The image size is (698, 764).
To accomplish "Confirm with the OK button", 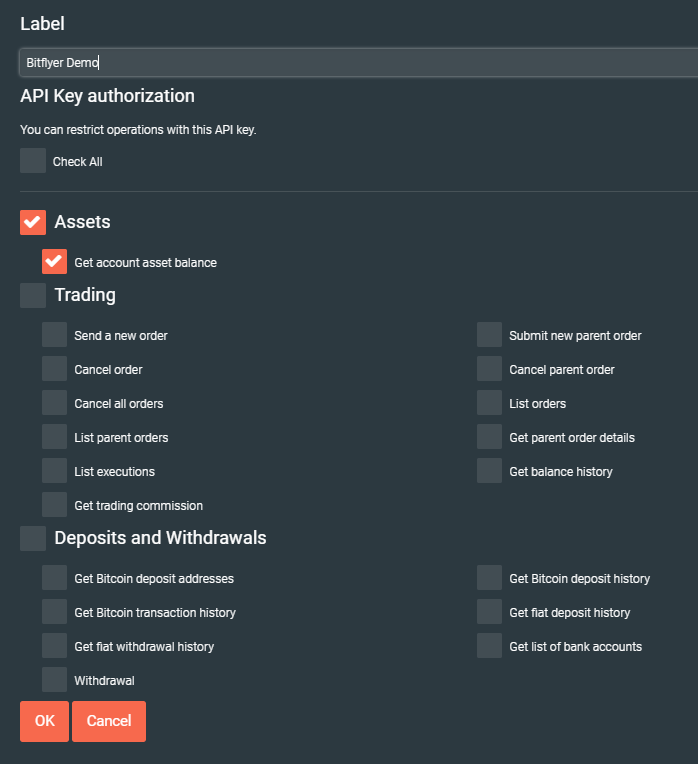I will coord(44,721).
